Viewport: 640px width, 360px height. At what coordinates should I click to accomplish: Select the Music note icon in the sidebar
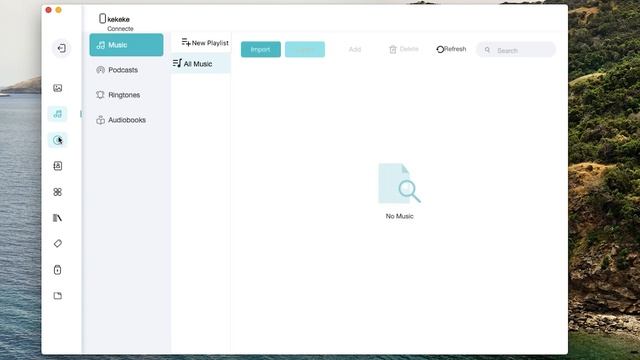tap(58, 114)
